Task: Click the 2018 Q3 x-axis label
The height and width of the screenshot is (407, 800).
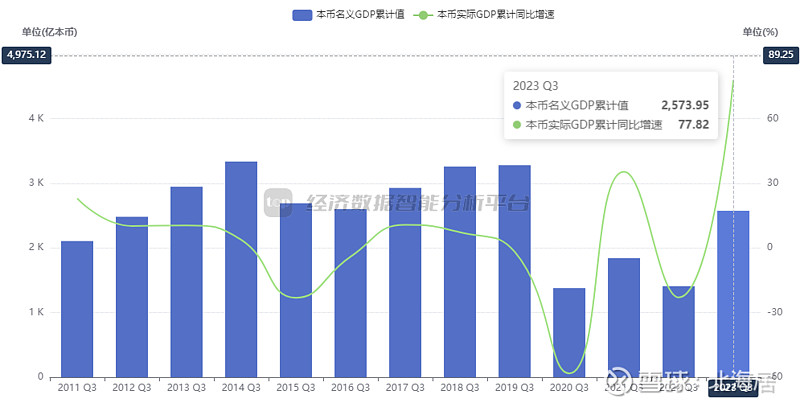Action: (460, 387)
